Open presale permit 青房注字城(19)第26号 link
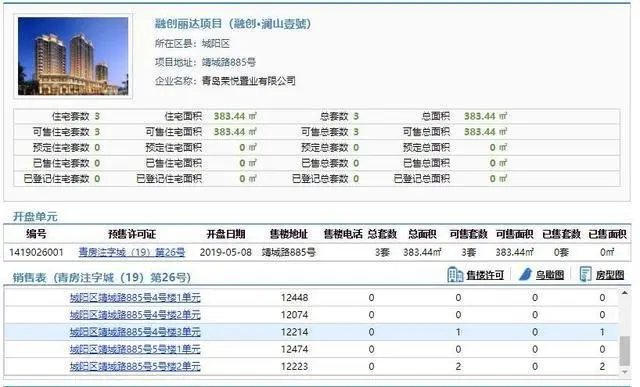This screenshot has height=387, width=640. pos(132,252)
